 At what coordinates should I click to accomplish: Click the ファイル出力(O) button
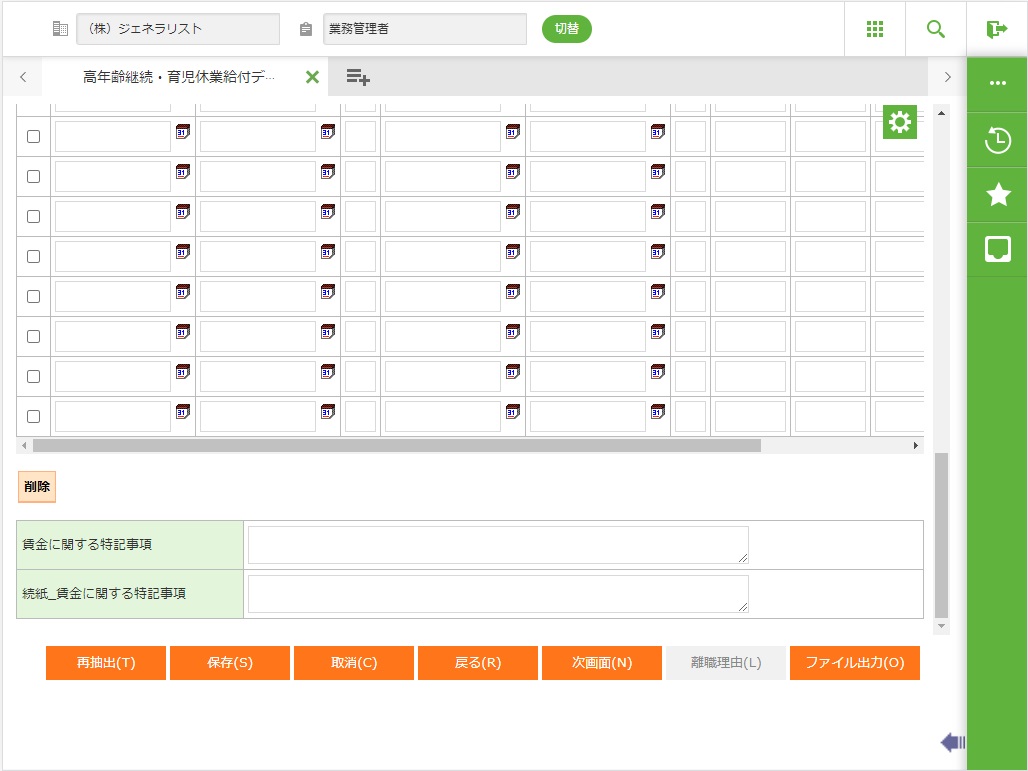click(855, 663)
